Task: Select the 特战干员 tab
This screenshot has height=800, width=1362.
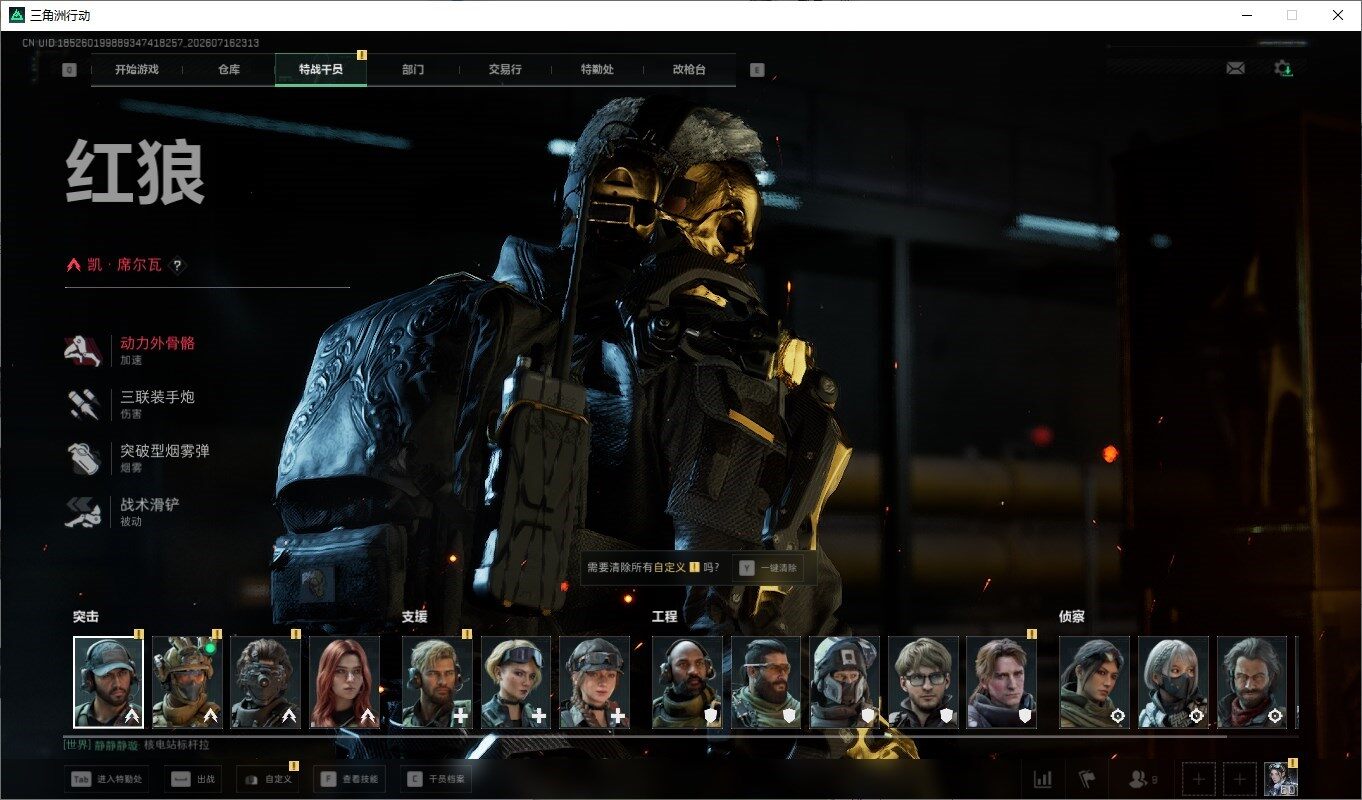Action: pyautogui.click(x=321, y=70)
